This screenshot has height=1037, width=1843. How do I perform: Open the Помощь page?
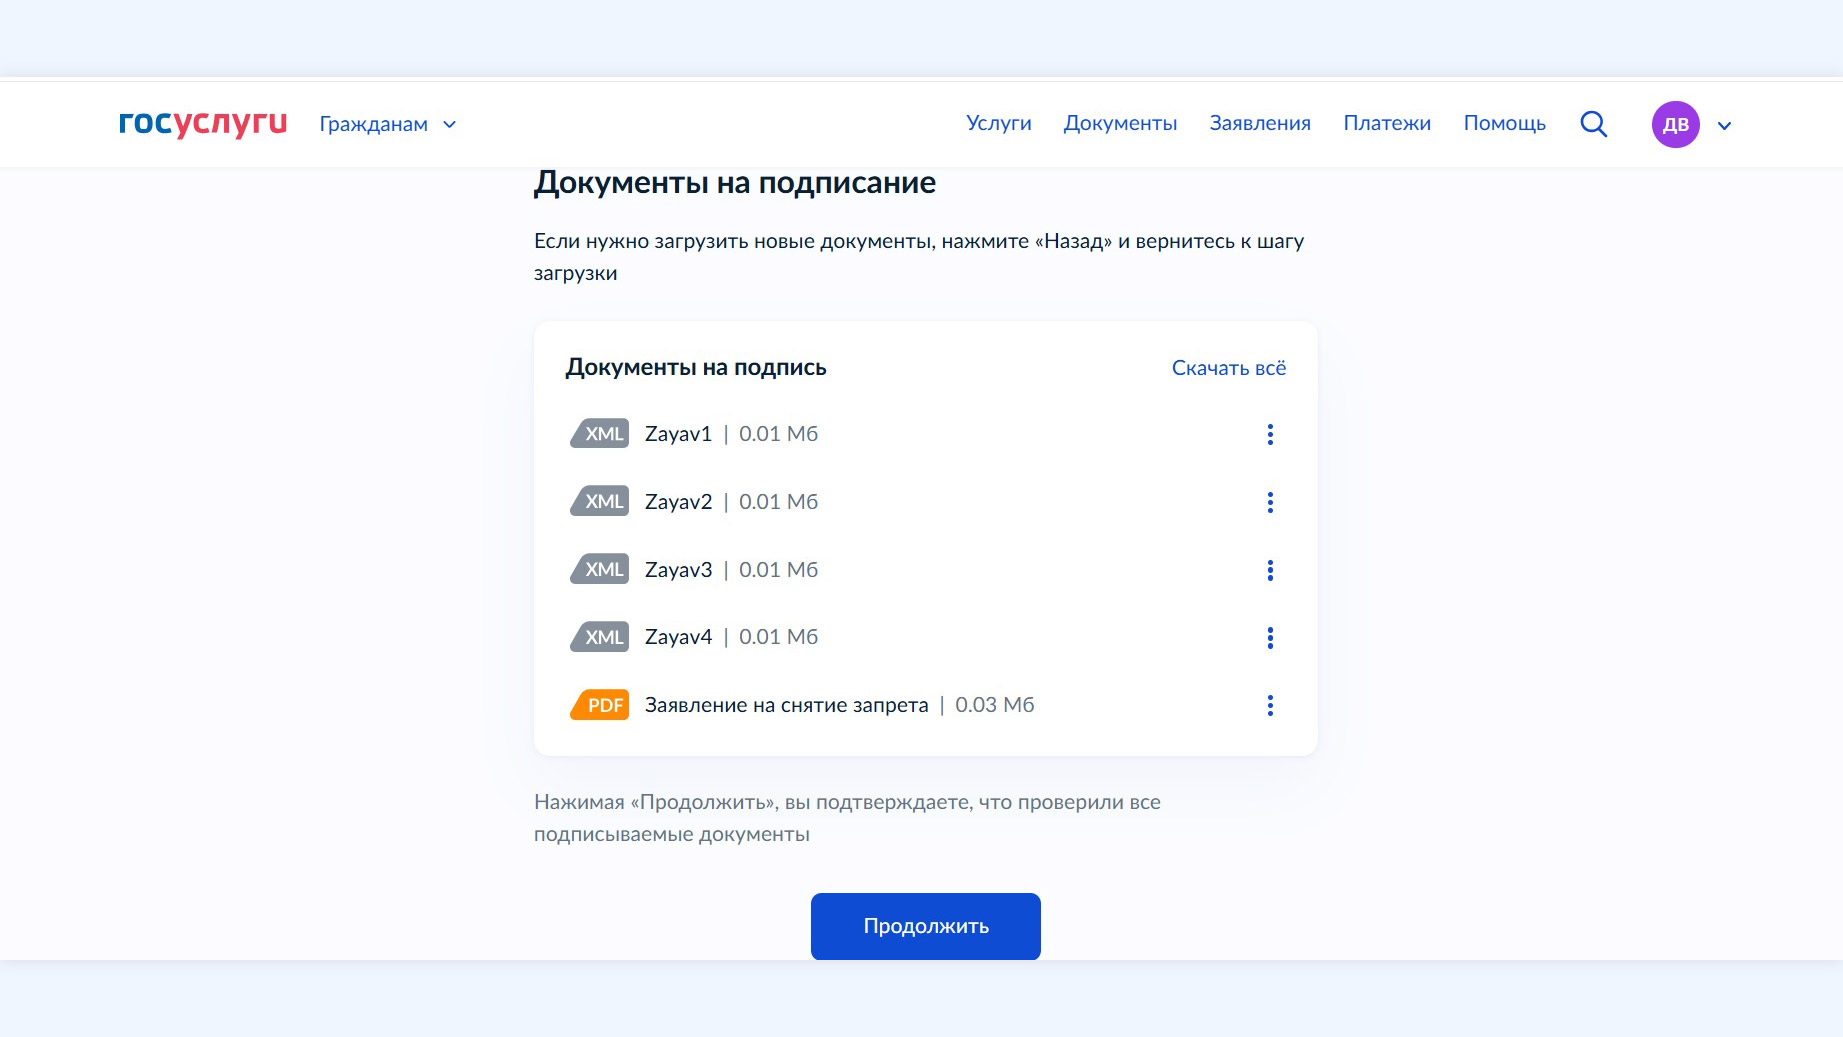click(x=1504, y=123)
